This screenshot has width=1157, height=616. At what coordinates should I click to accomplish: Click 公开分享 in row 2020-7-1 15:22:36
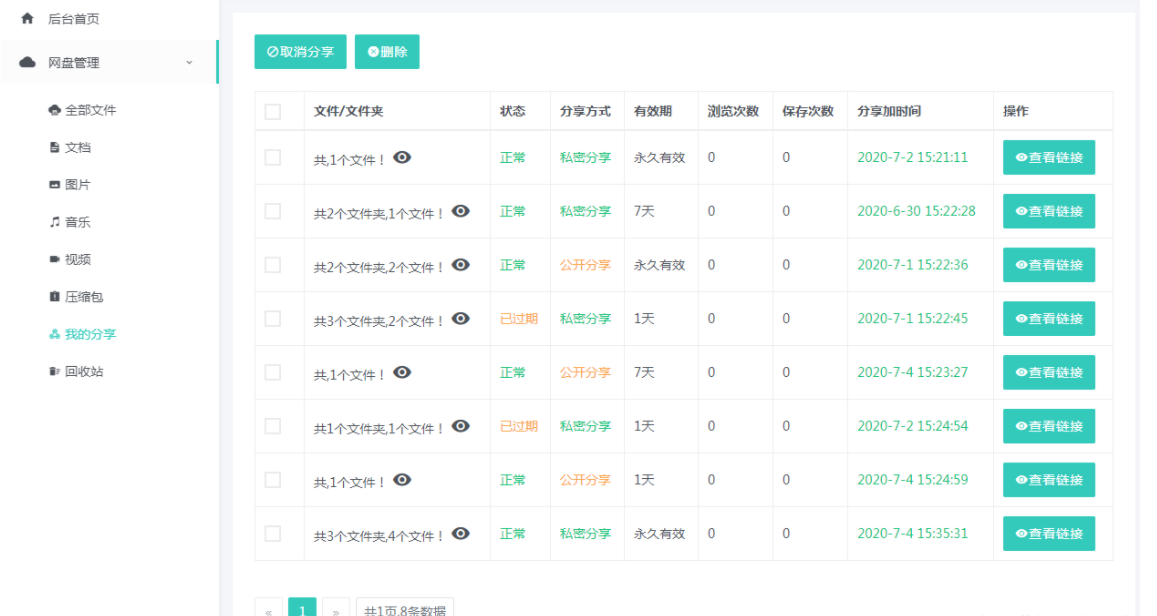click(x=585, y=265)
